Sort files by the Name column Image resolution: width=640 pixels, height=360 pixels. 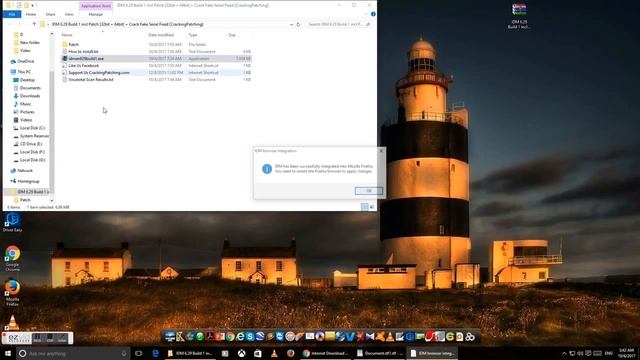[x=67, y=35]
